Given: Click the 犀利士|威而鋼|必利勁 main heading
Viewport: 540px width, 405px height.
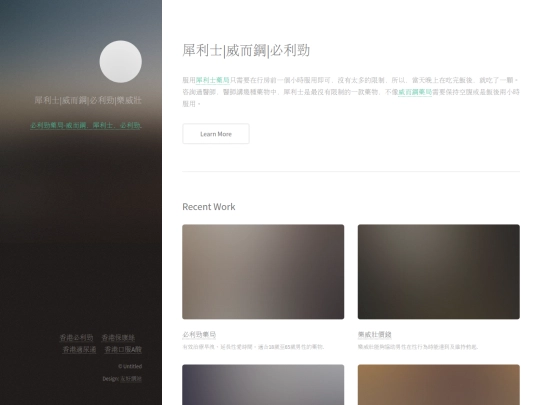Looking at the screenshot, I should click(246, 51).
